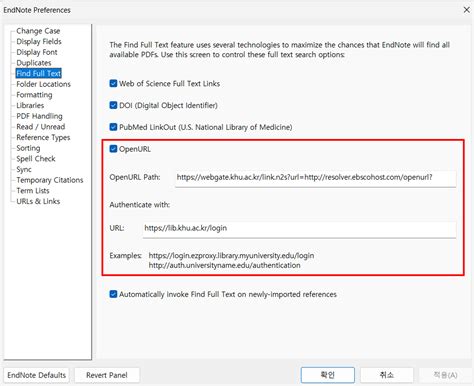This screenshot has height=386, width=474.
Task: Toggle the DOI (Digital Object Identifier) checkbox
Action: click(x=113, y=105)
